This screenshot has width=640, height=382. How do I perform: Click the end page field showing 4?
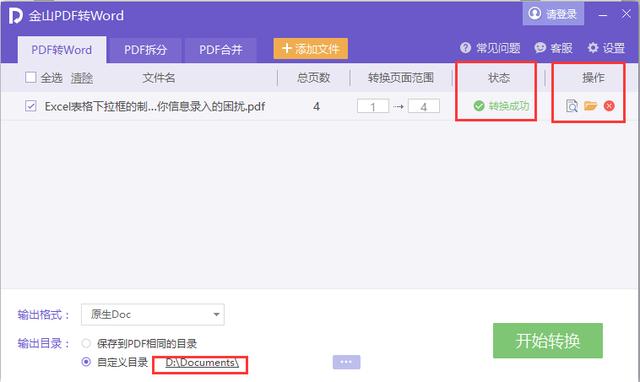[424, 107]
